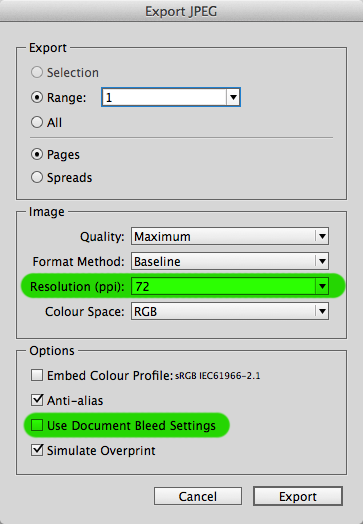The image size is (363, 524).
Task: Select the All pages radio button
Action: tap(37, 122)
